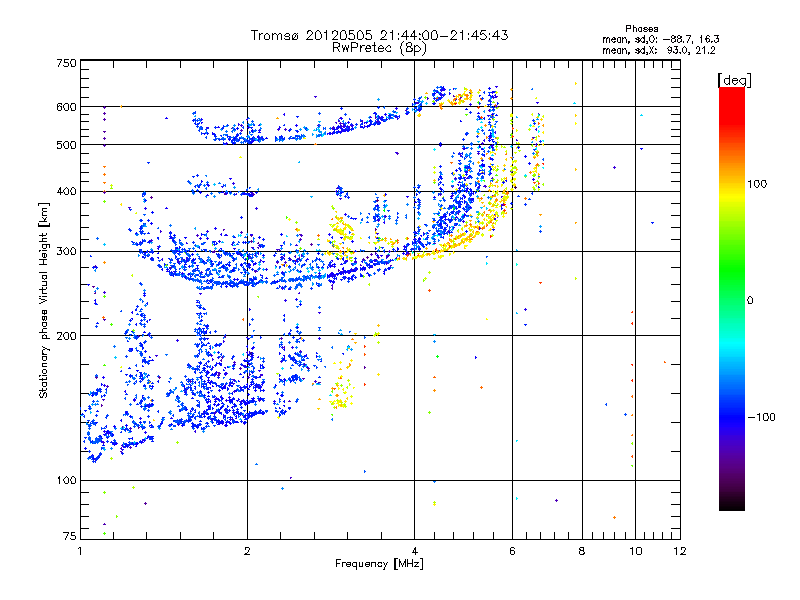Click the 'Frequency [MHz]' axis label
The height and width of the screenshot is (600, 800).
click(x=379, y=564)
